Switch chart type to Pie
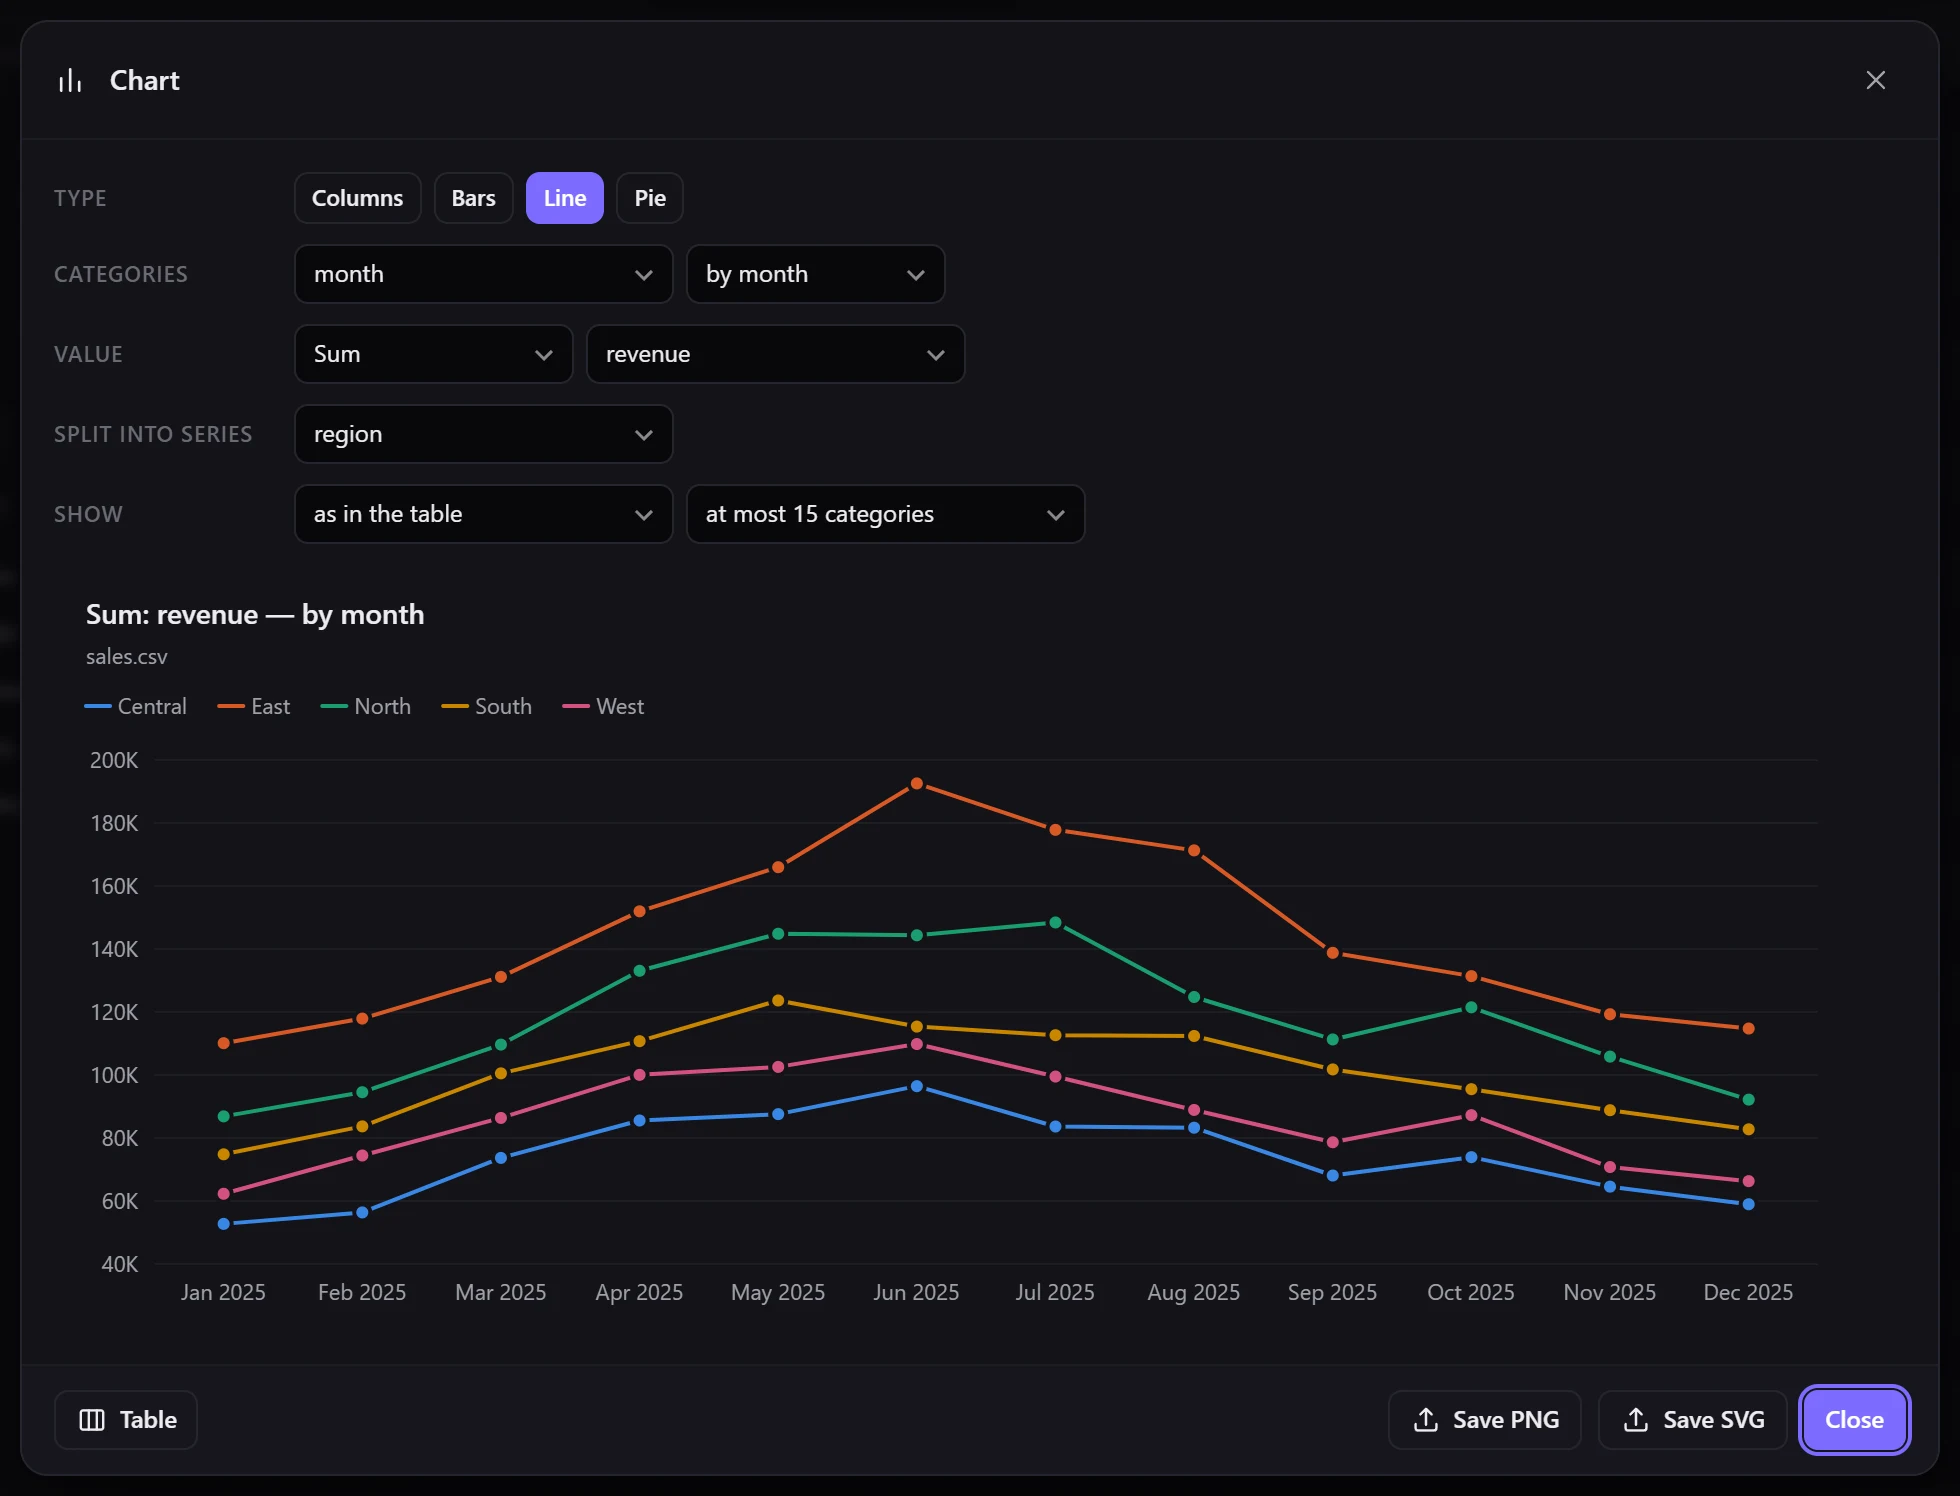 click(x=650, y=198)
